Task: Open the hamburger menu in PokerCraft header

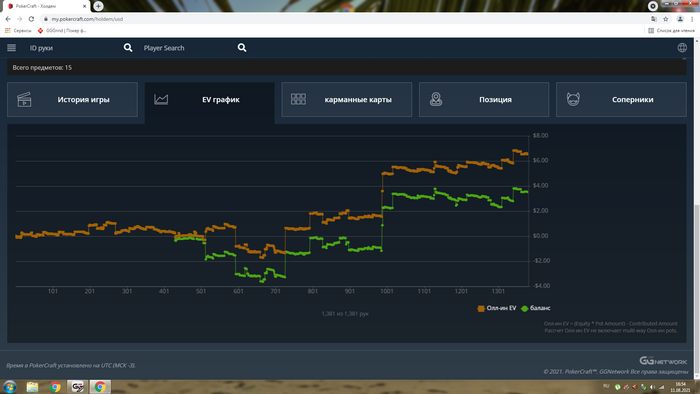Action: click(x=12, y=48)
